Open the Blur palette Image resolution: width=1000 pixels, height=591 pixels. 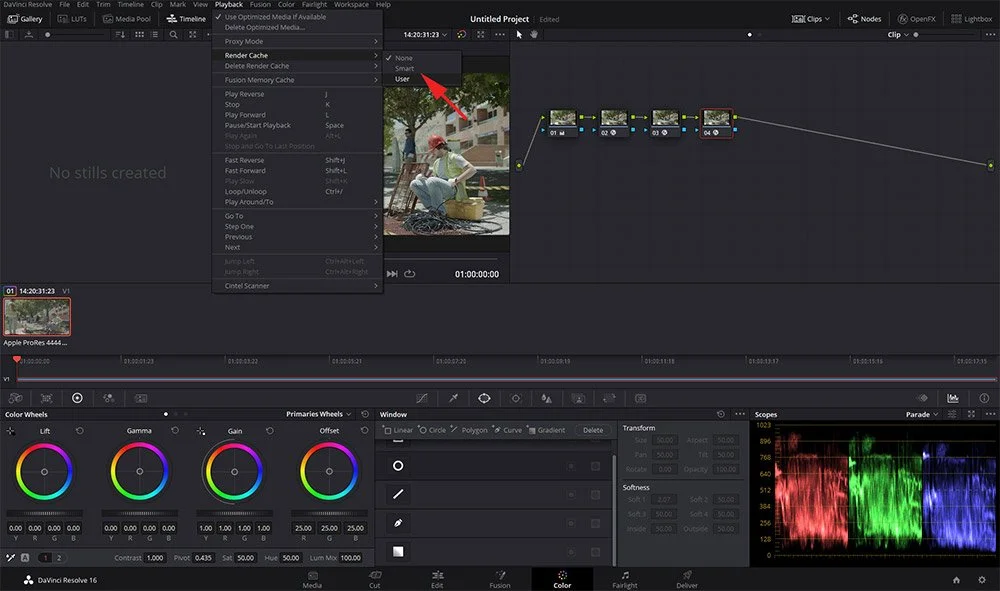point(546,398)
